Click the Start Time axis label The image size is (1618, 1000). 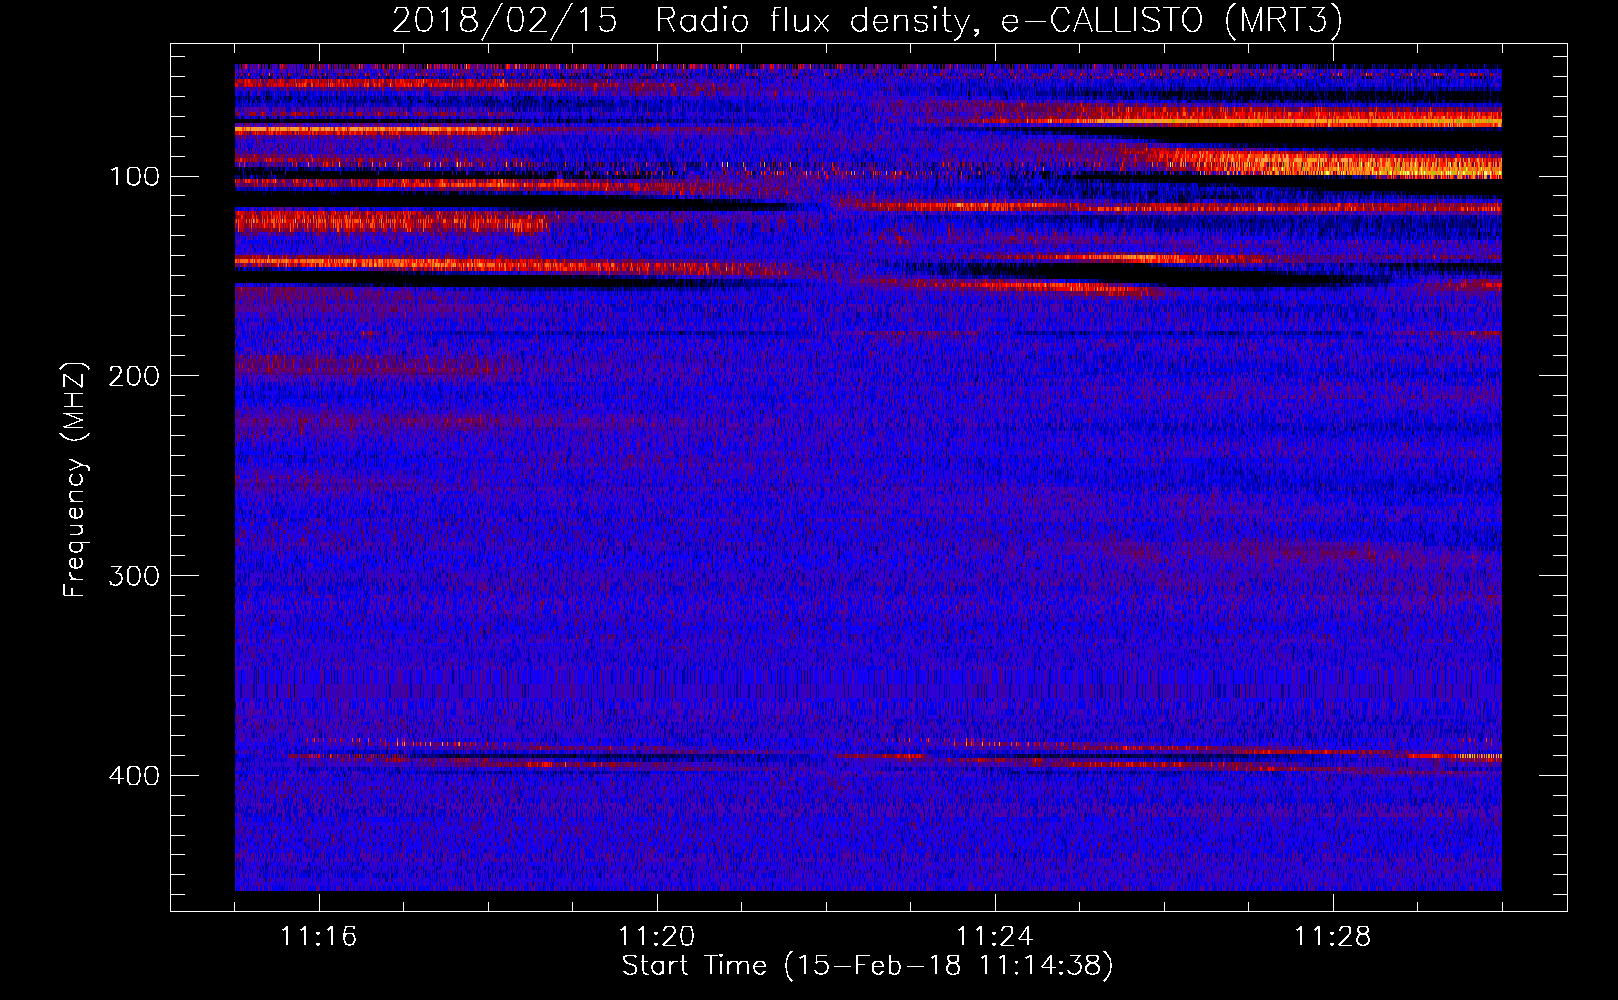tap(867, 966)
